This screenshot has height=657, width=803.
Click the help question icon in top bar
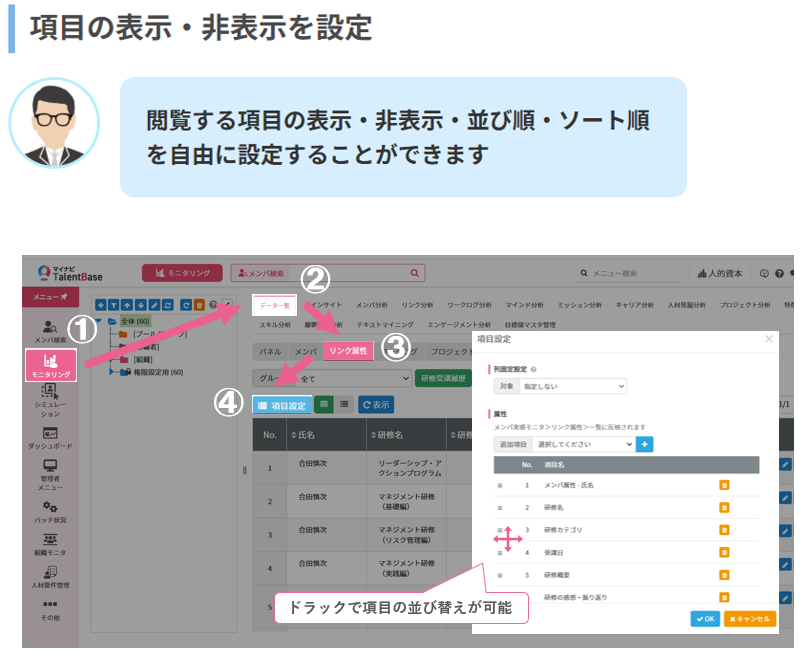(x=779, y=273)
